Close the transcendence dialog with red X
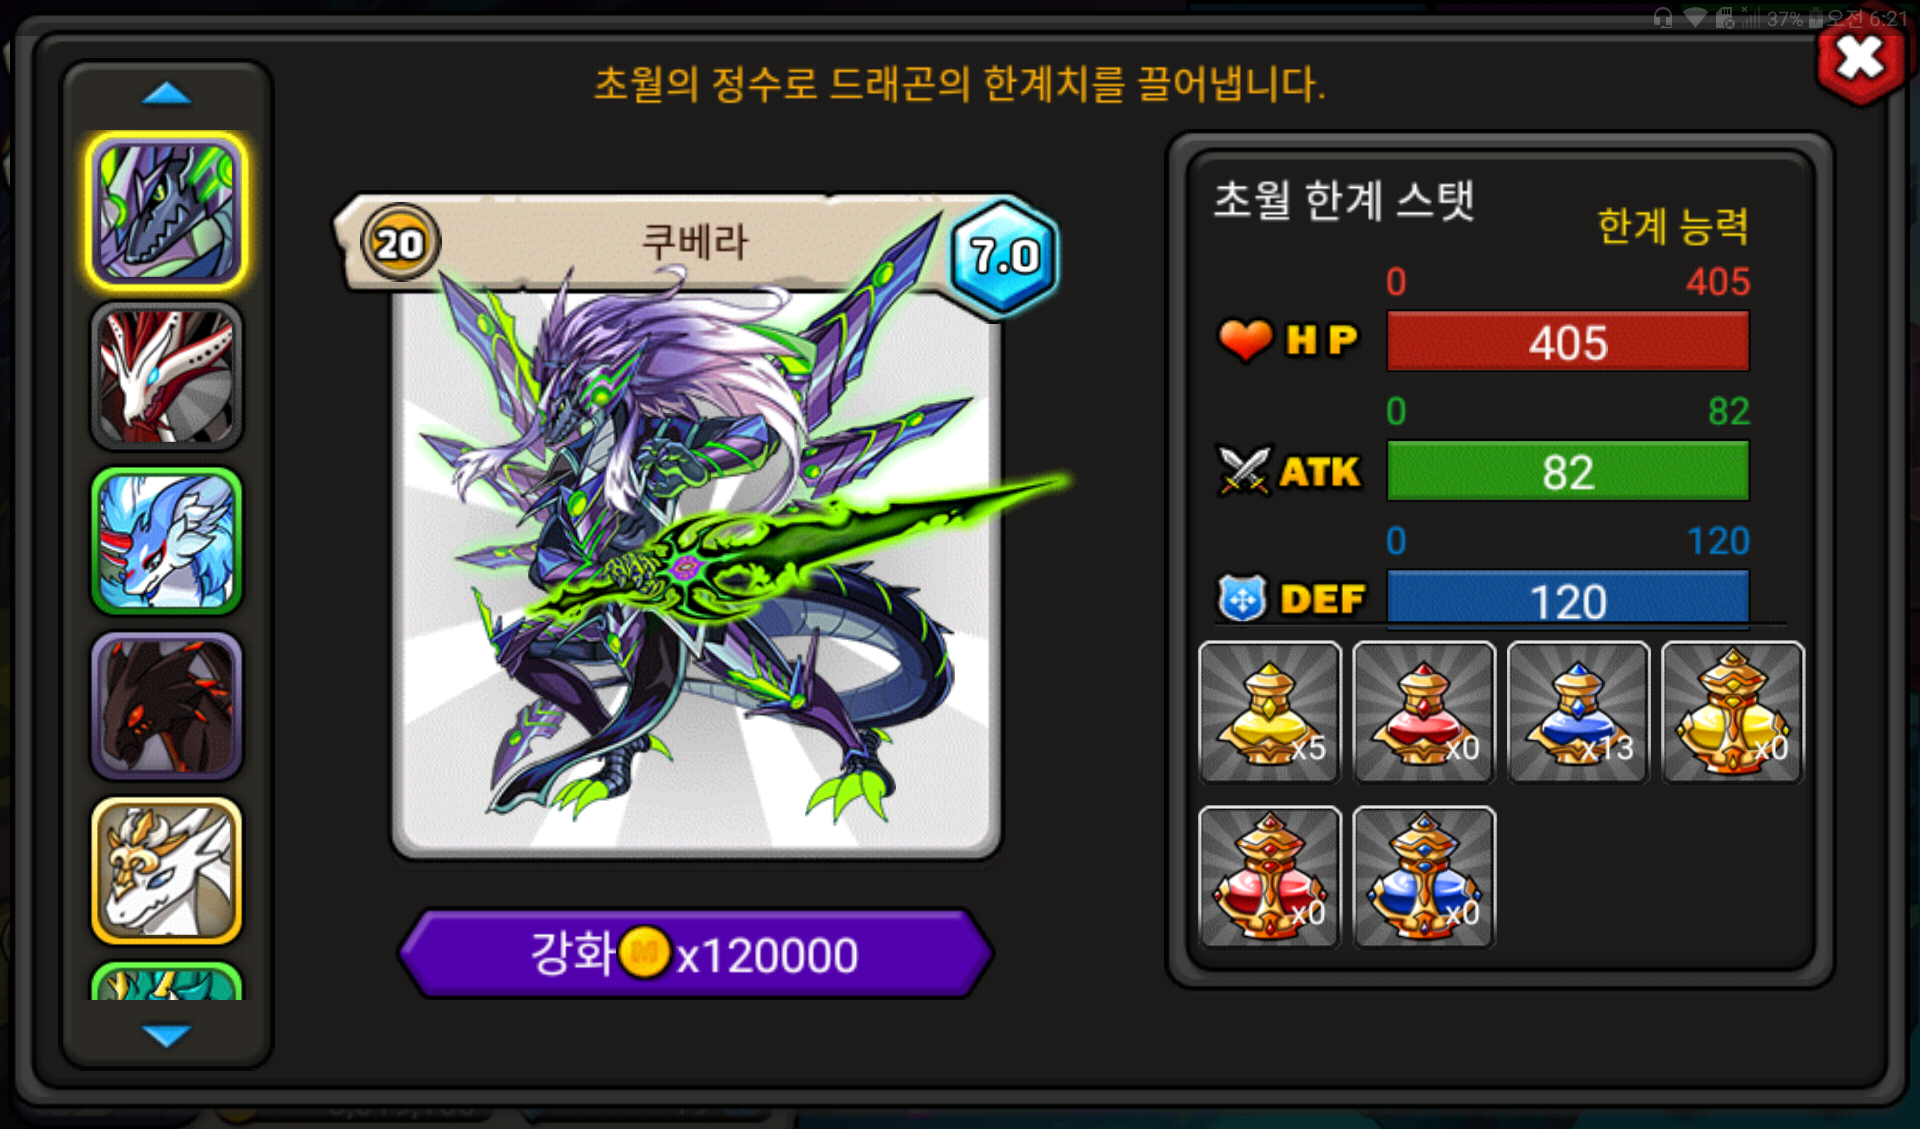1920x1129 pixels. pos(1860,58)
